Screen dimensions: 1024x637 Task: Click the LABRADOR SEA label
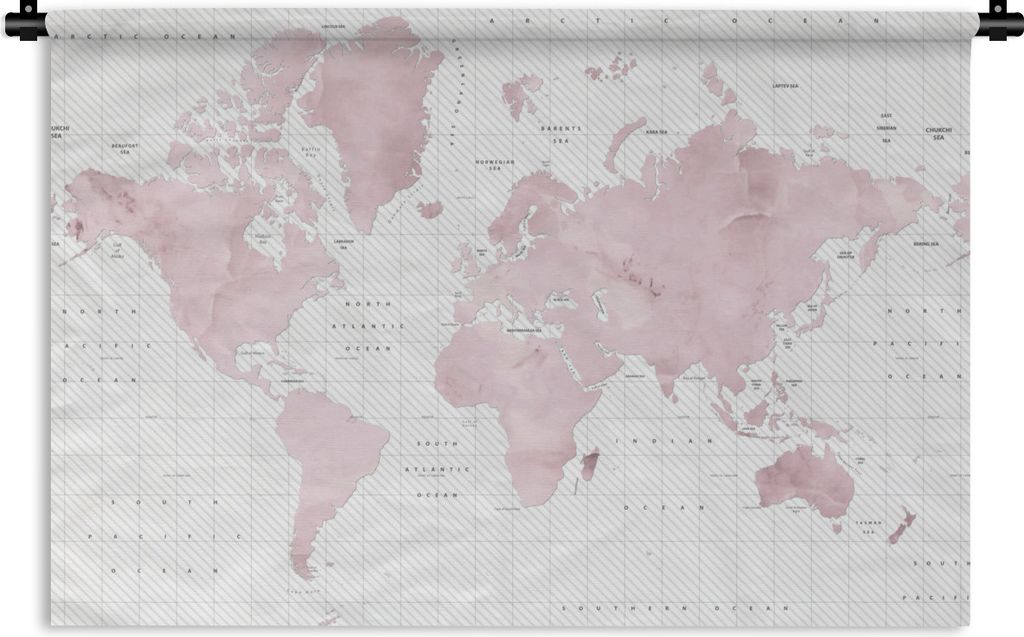pyautogui.click(x=344, y=244)
